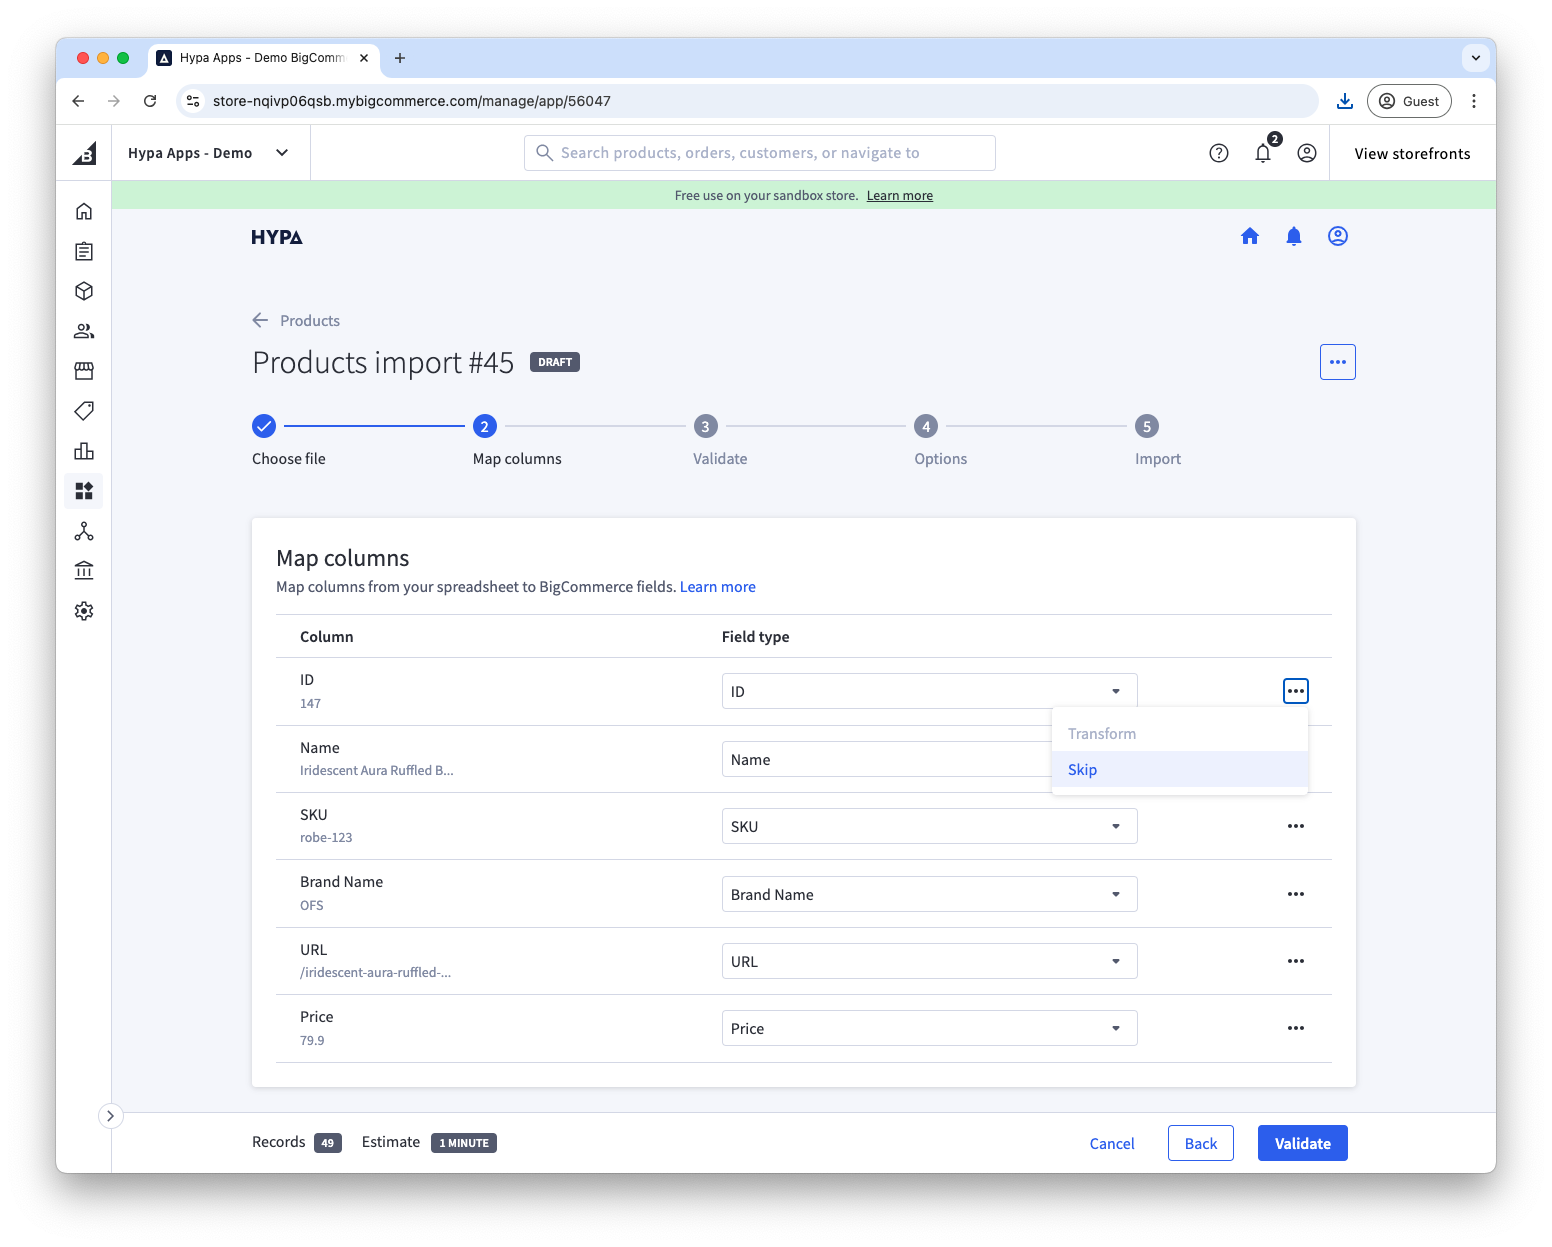Click the Validate button
This screenshot has height=1247, width=1552.
[x=1302, y=1143]
